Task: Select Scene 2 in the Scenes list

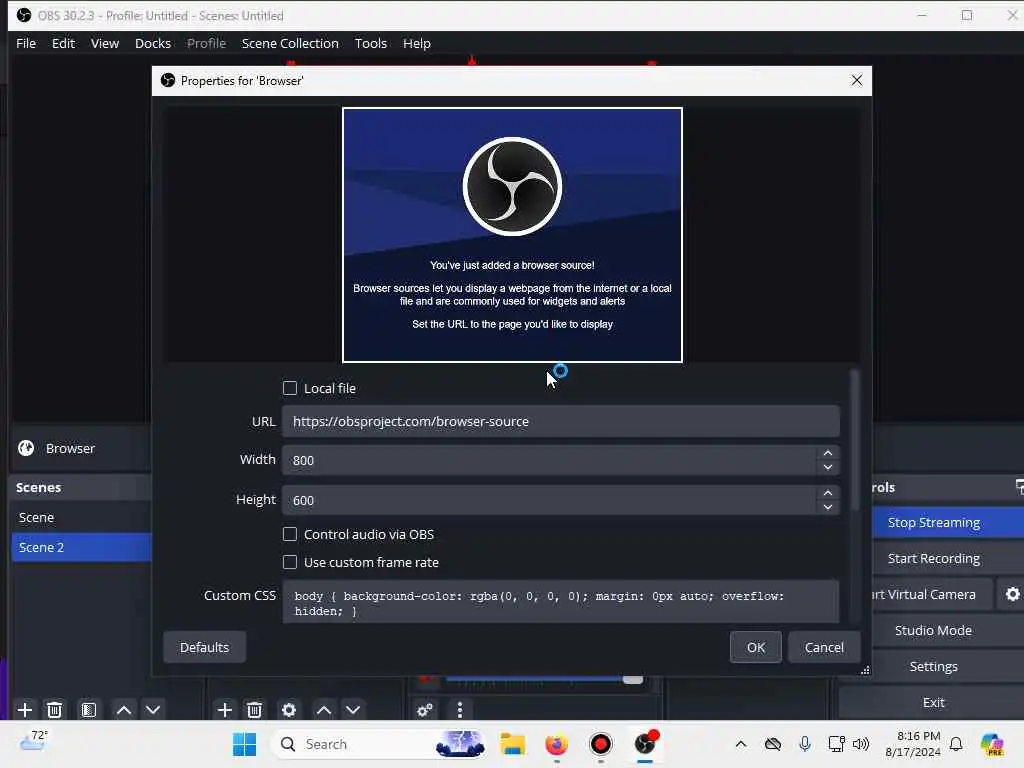Action: pyautogui.click(x=81, y=547)
